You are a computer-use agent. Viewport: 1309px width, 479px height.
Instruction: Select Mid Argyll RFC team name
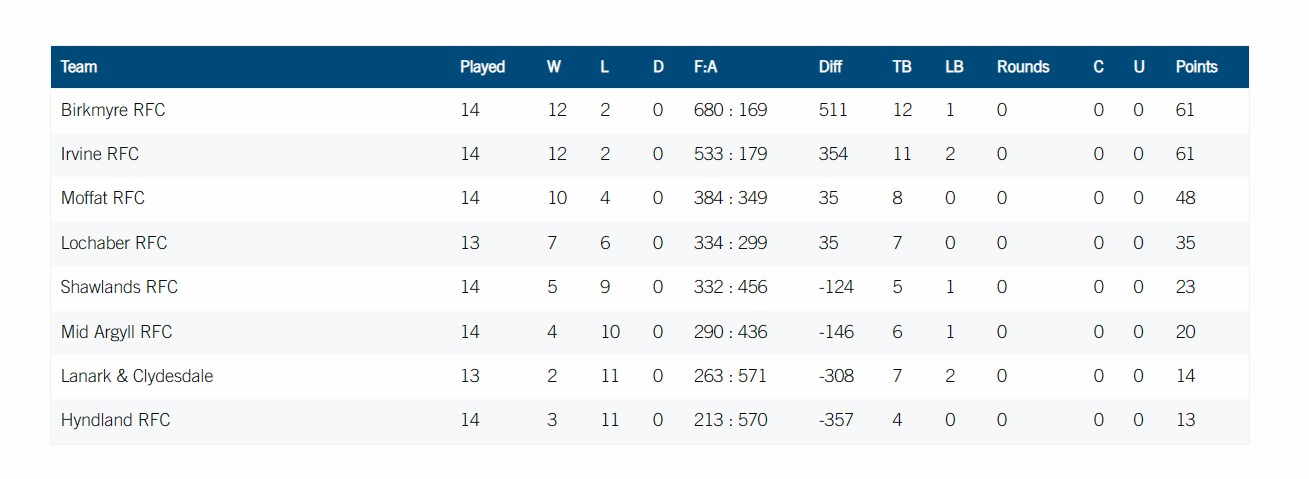point(116,332)
